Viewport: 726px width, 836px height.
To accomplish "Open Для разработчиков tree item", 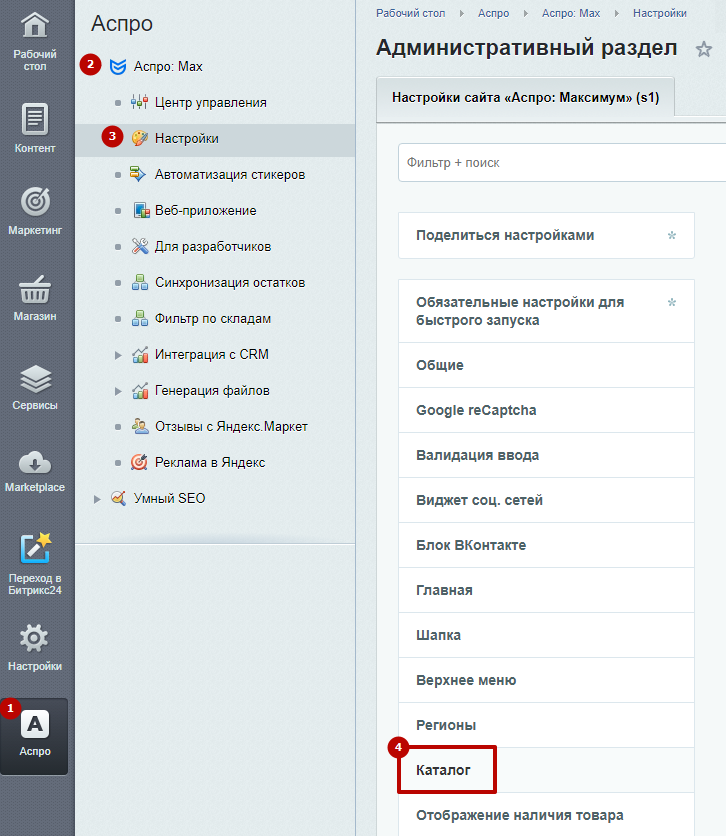I will [x=213, y=246].
